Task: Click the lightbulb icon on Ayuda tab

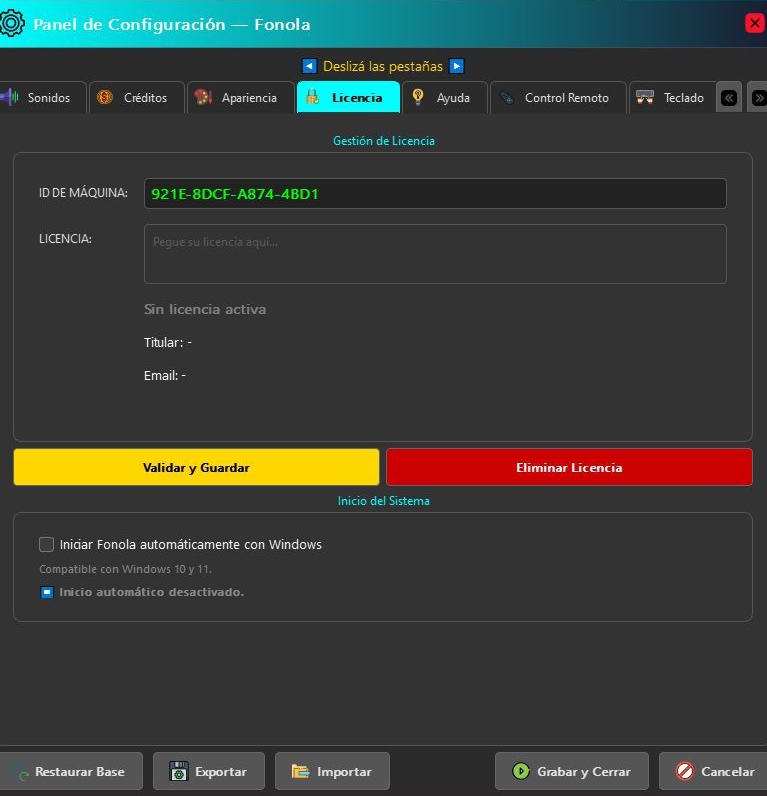Action: pyautogui.click(x=418, y=97)
